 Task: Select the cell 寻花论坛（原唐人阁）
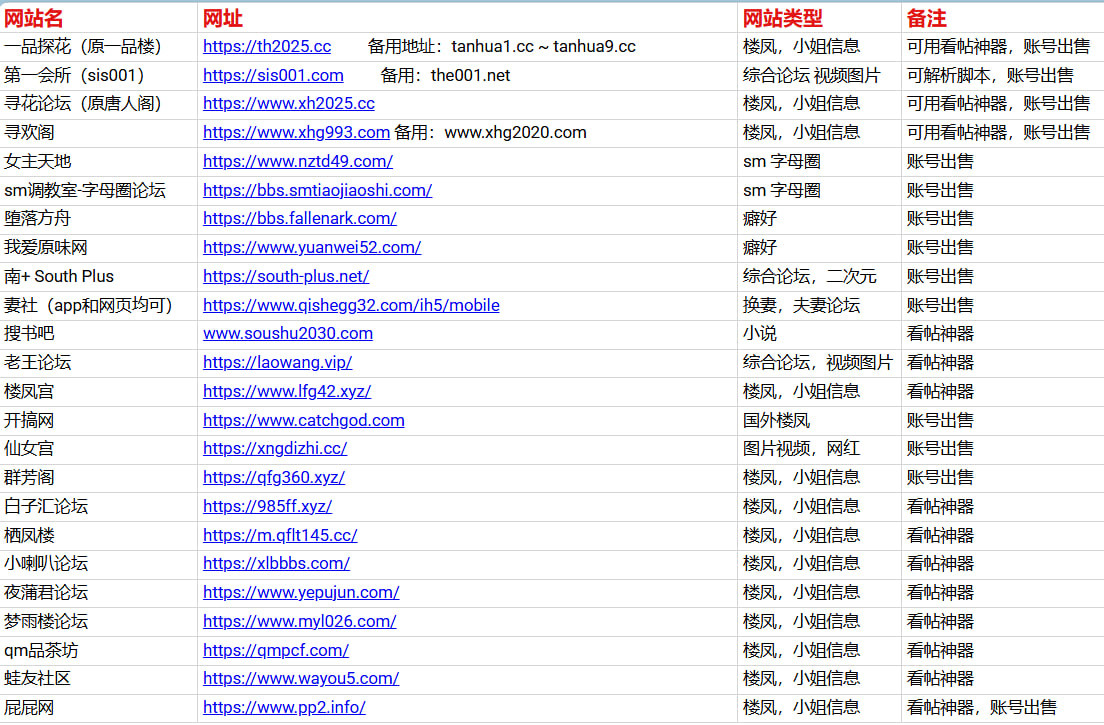pos(99,103)
